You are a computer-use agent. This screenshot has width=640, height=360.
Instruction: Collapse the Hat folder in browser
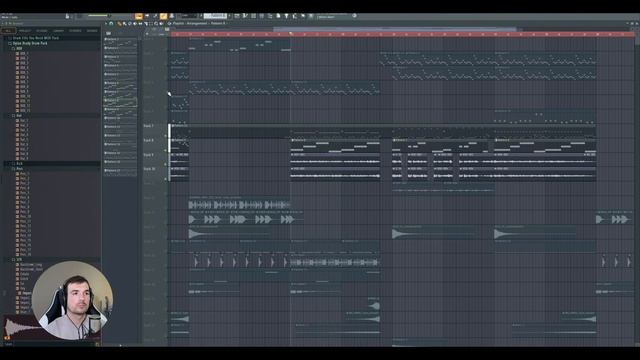[19, 116]
